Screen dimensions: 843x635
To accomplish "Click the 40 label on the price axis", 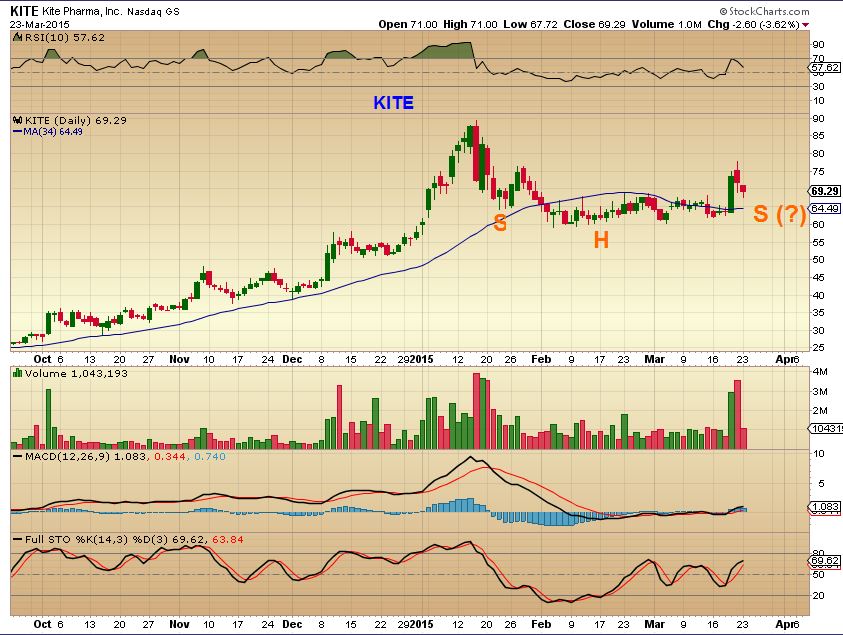I will pyautogui.click(x=818, y=295).
